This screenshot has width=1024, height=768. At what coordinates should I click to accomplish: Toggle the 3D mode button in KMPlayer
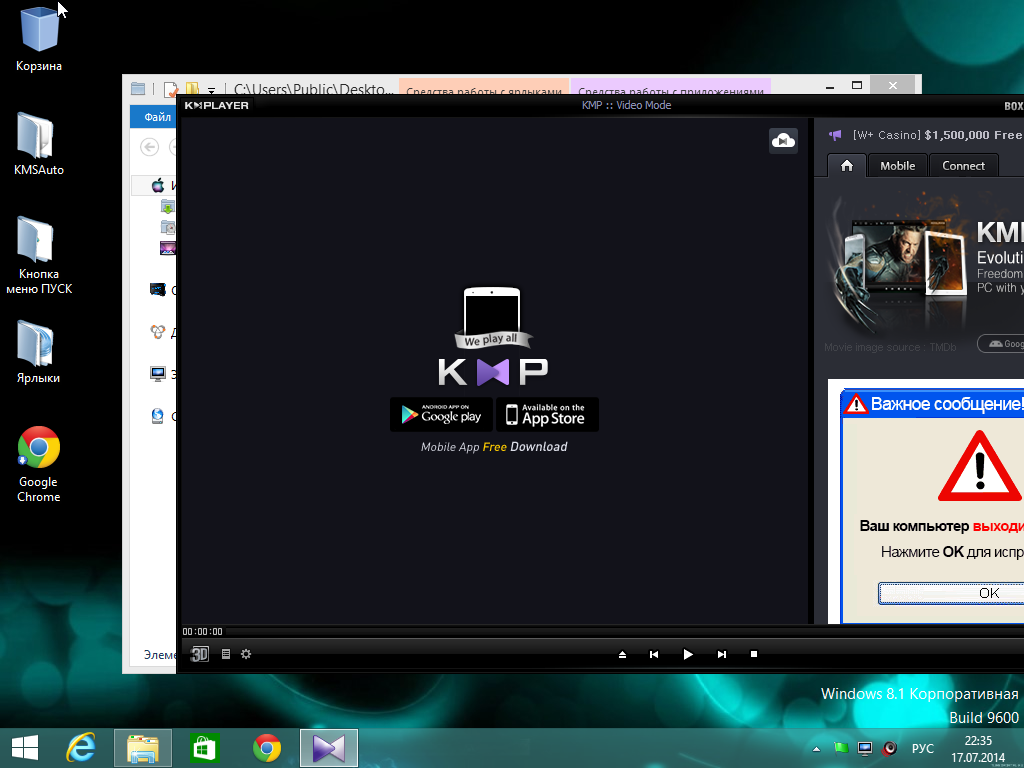[199, 654]
